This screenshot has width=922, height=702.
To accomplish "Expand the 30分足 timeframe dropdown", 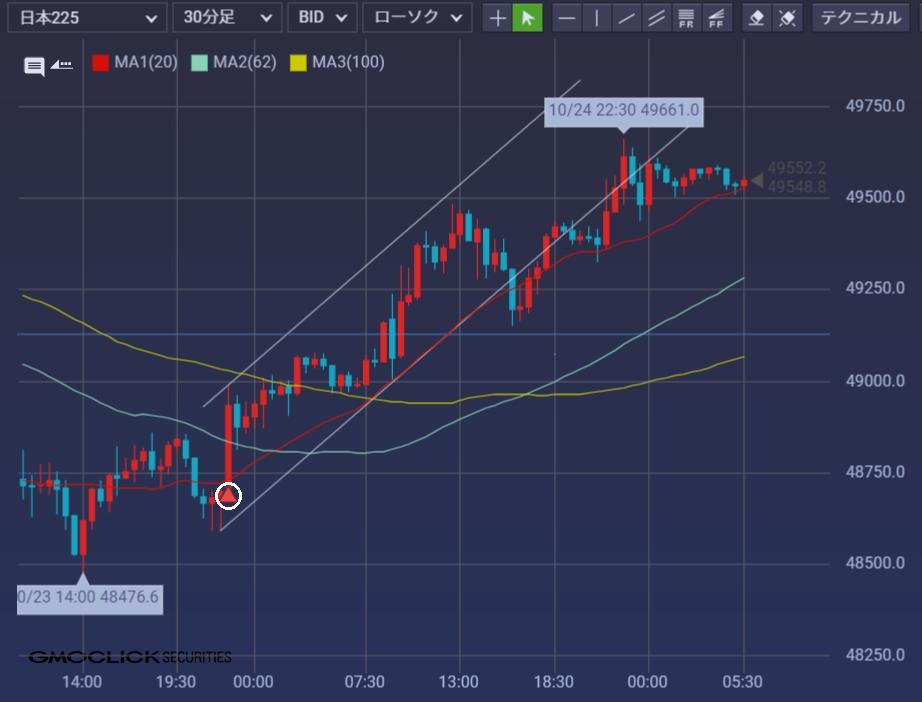I will [x=226, y=18].
